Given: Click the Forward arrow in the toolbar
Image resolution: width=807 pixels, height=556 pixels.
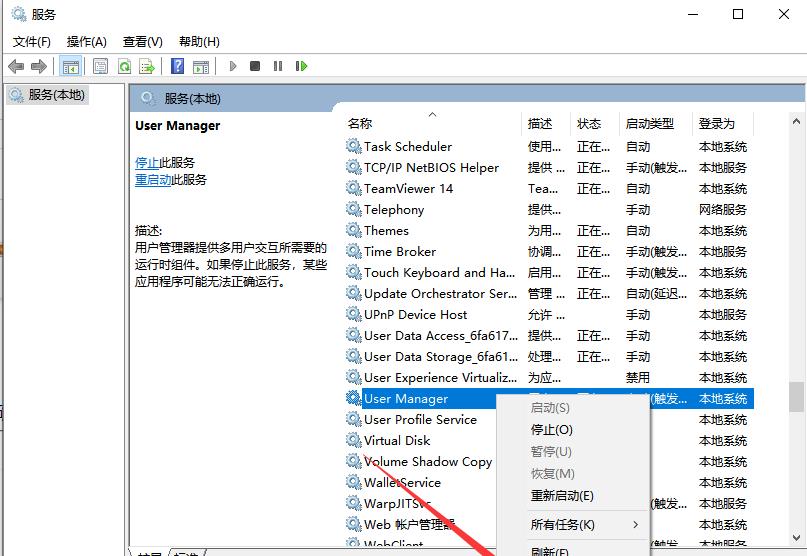Looking at the screenshot, I should click(x=39, y=66).
